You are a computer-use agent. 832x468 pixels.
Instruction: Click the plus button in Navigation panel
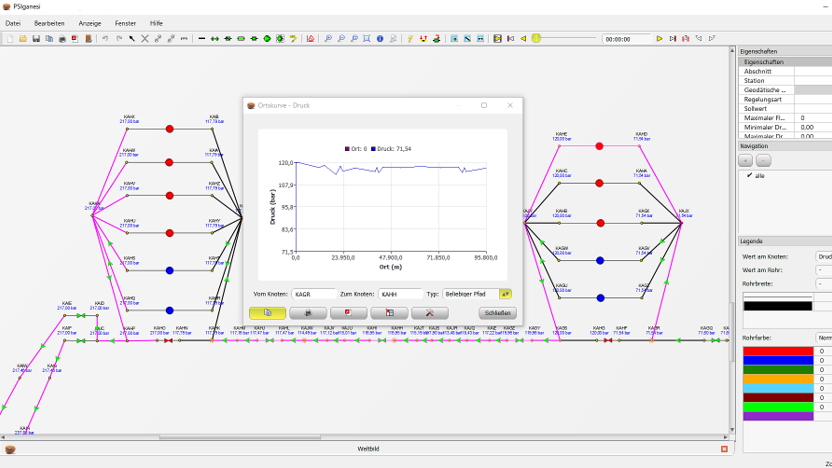(x=746, y=160)
